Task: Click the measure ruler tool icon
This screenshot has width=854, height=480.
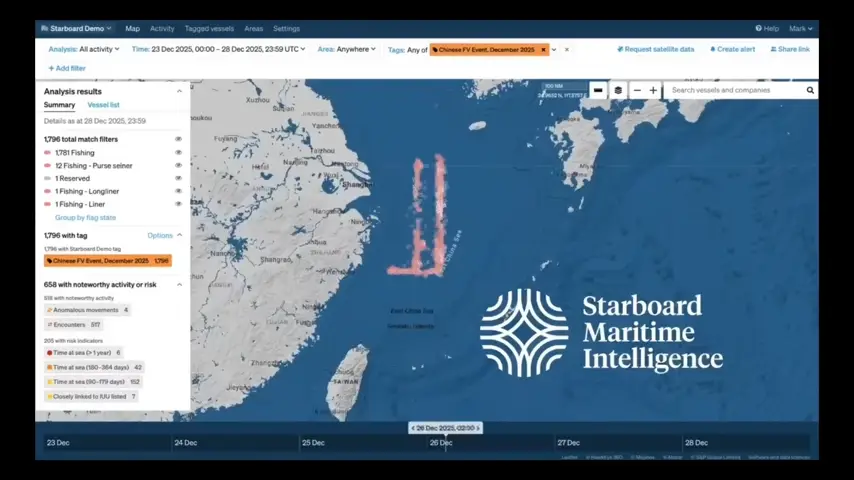Action: click(598, 90)
